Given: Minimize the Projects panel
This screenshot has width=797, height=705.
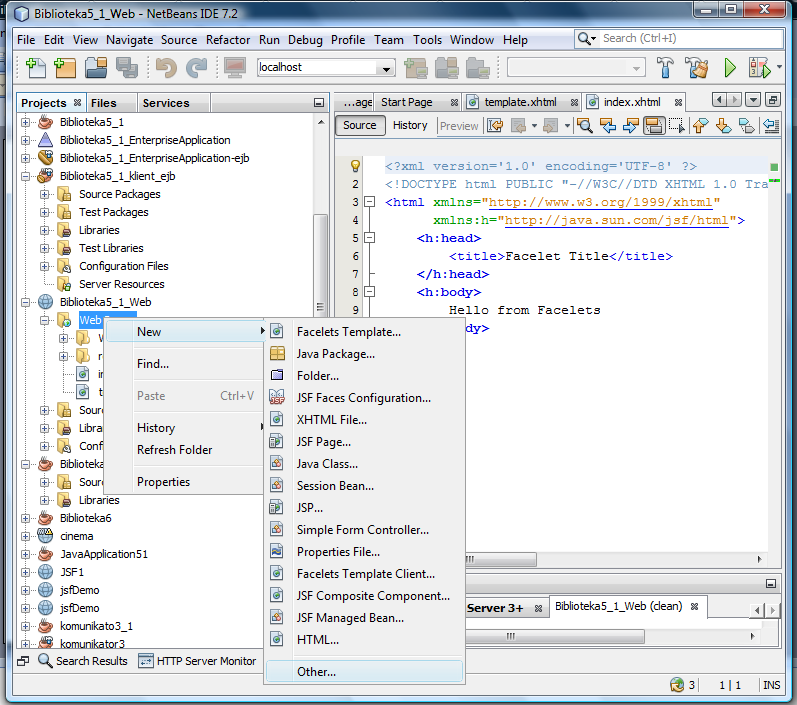Looking at the screenshot, I should (319, 103).
